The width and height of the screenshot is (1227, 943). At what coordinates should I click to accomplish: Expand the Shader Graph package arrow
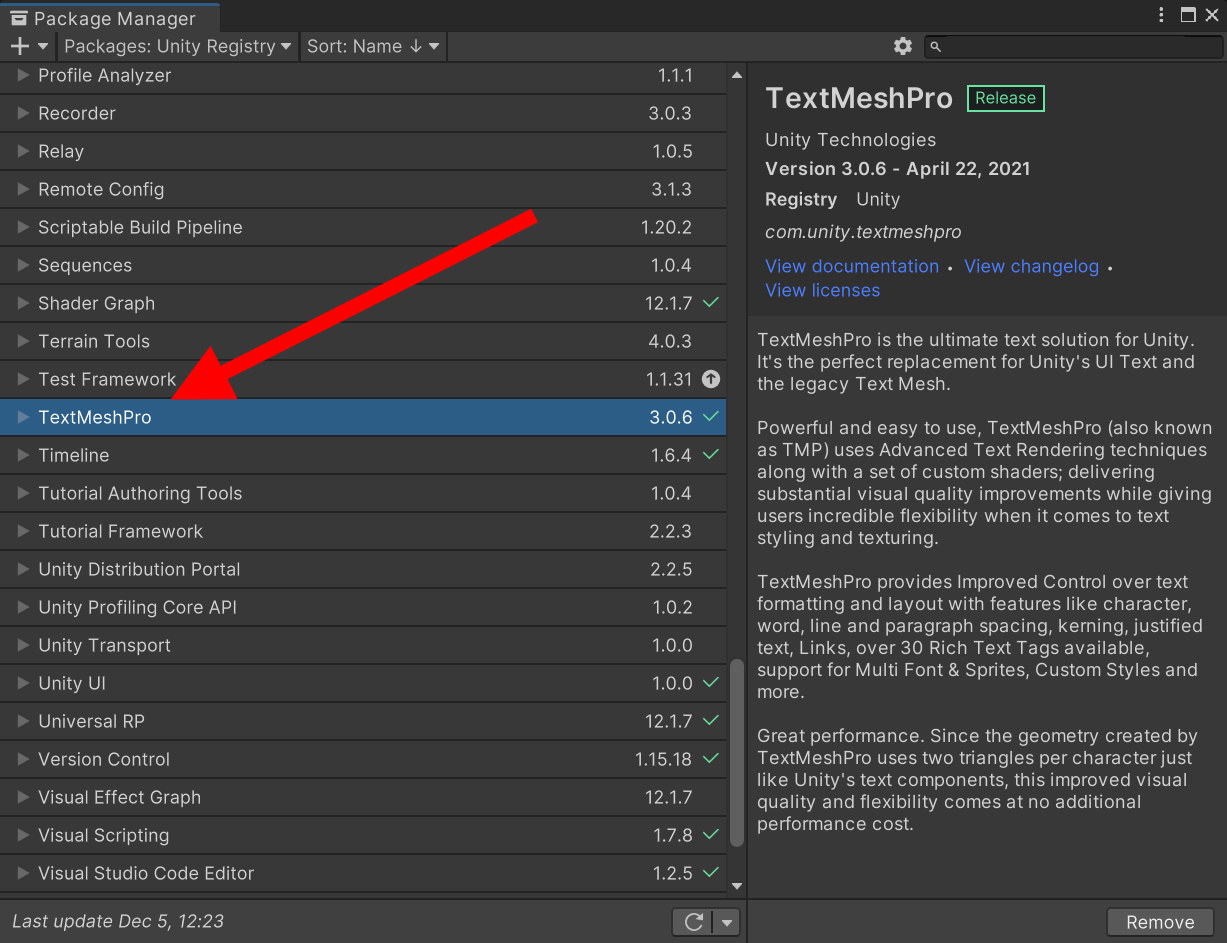pyautogui.click(x=23, y=303)
